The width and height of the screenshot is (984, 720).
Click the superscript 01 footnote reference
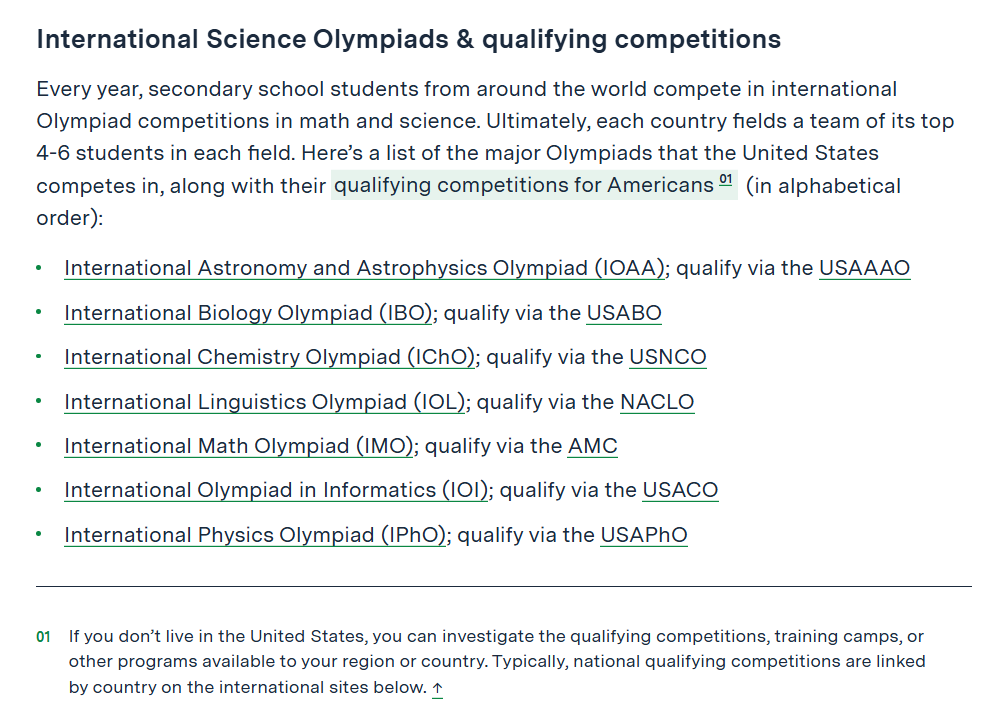pos(726,181)
